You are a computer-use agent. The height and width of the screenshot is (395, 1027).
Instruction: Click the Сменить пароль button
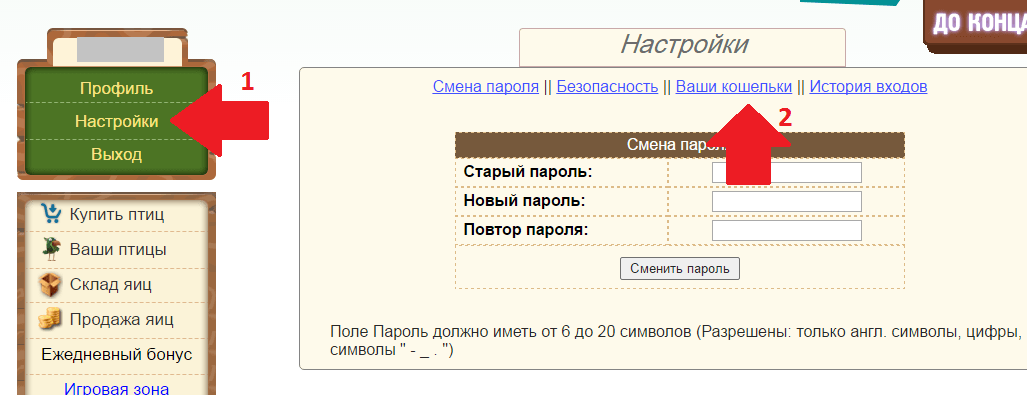pos(680,269)
